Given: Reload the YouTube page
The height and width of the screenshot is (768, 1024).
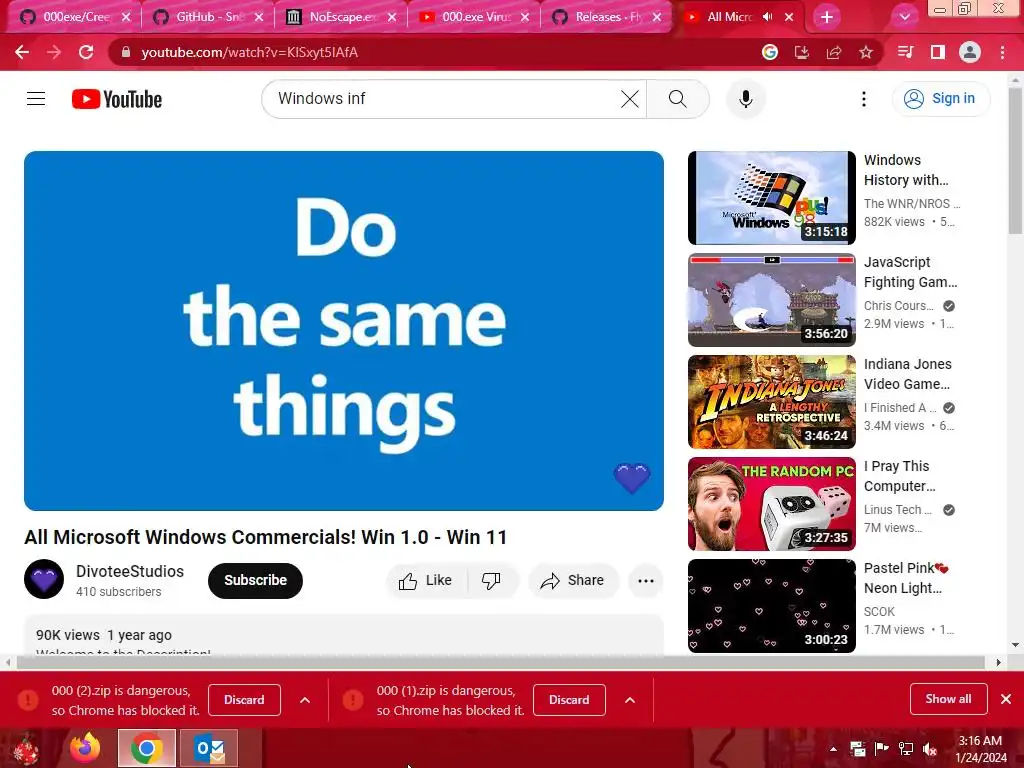Looking at the screenshot, I should [86, 52].
